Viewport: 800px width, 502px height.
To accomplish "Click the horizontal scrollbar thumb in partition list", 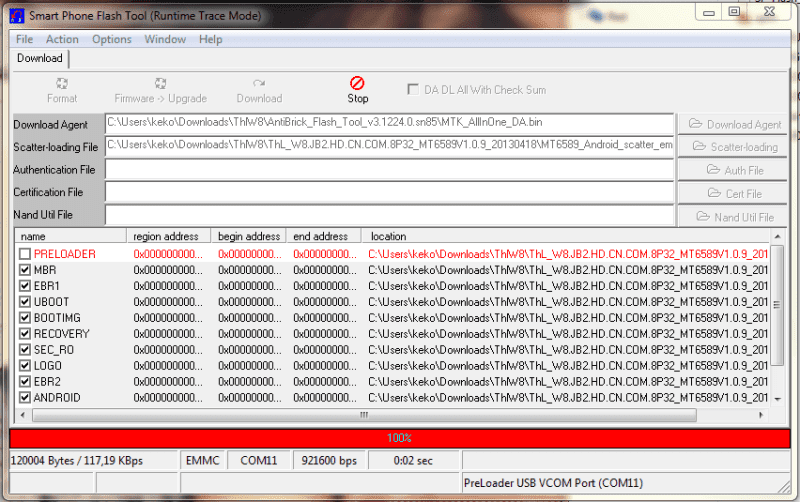I will (x=364, y=415).
